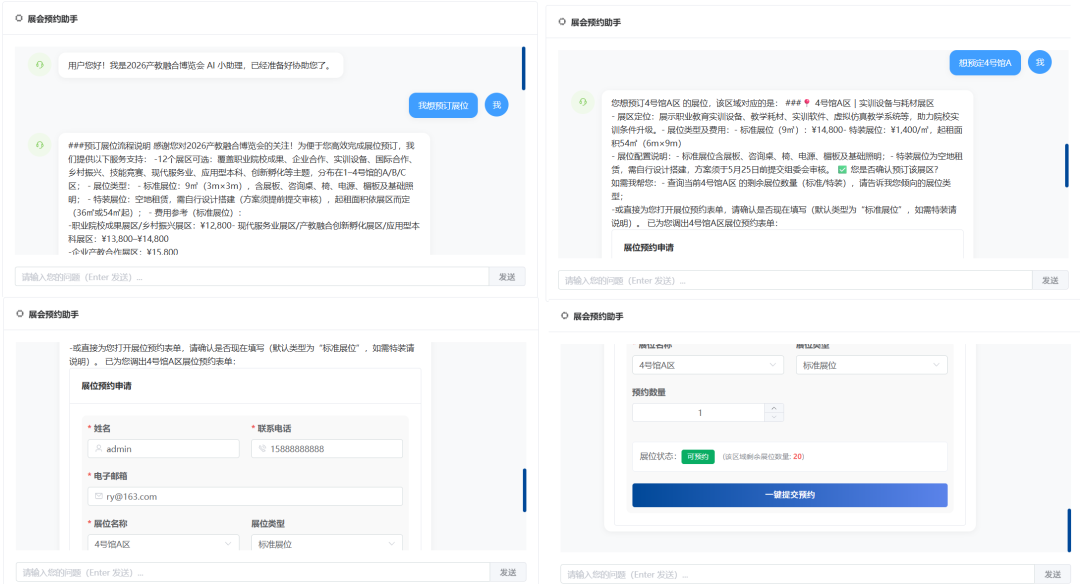Screen dimensions: 1080x586
Task: Click the bot avatar beside the 4号馆A区 reply
Action: point(583,102)
